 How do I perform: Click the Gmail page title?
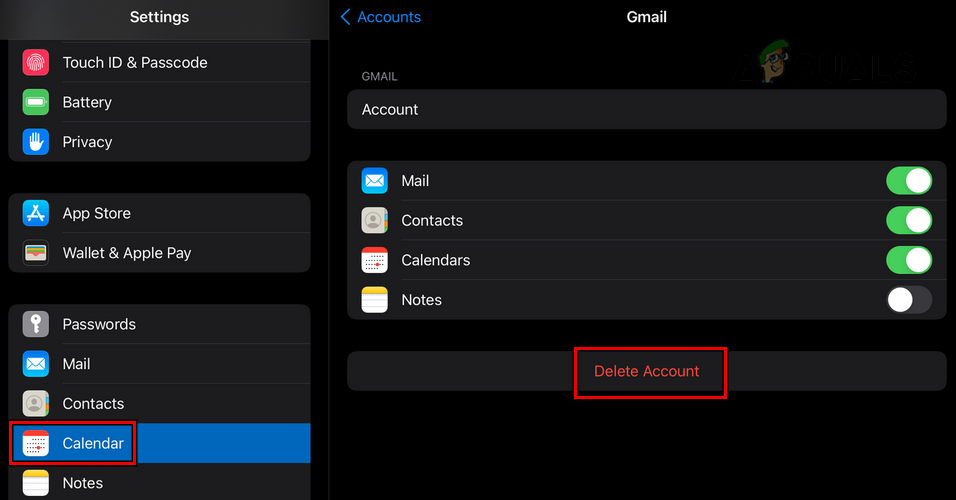click(x=646, y=17)
